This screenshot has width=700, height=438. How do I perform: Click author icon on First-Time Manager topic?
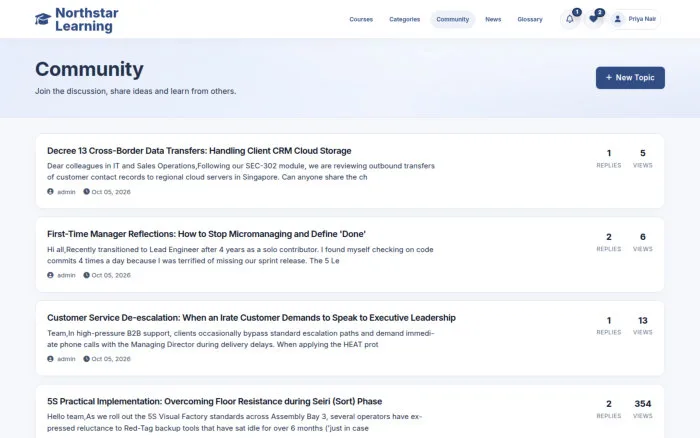(50, 275)
